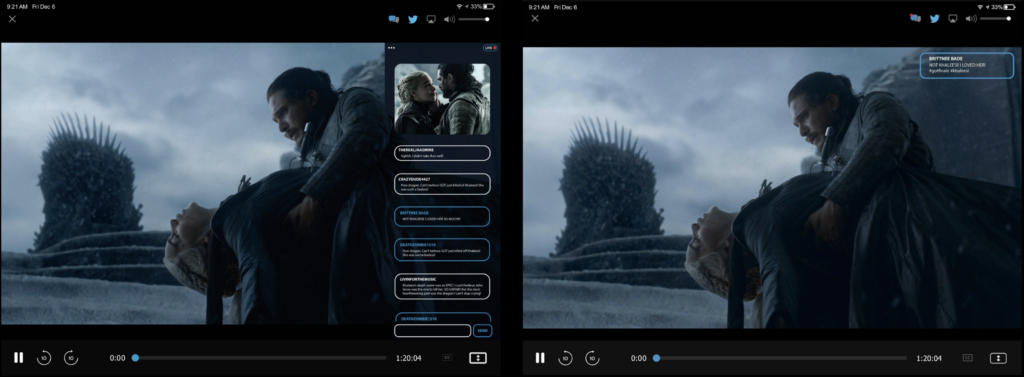Toggle chat bubbles icon in the chat-panel screen
Screen dimensions: 1024x377
point(393,20)
